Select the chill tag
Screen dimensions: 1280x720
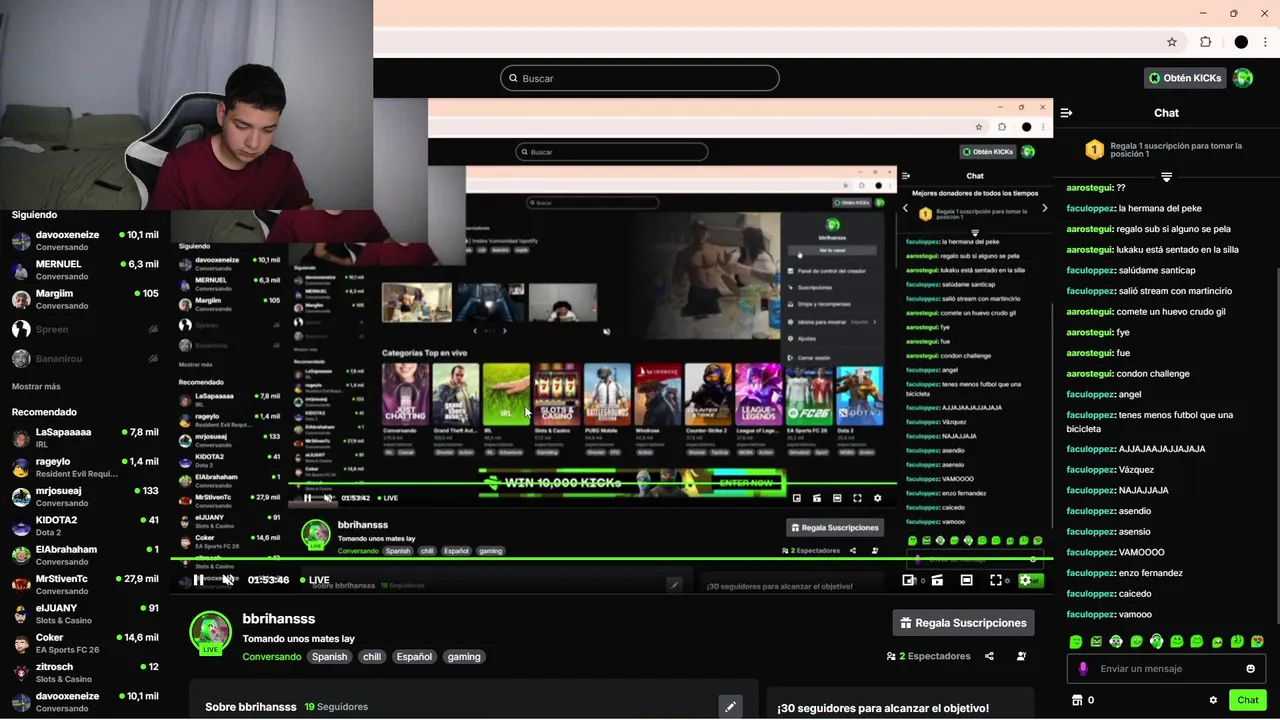372,657
